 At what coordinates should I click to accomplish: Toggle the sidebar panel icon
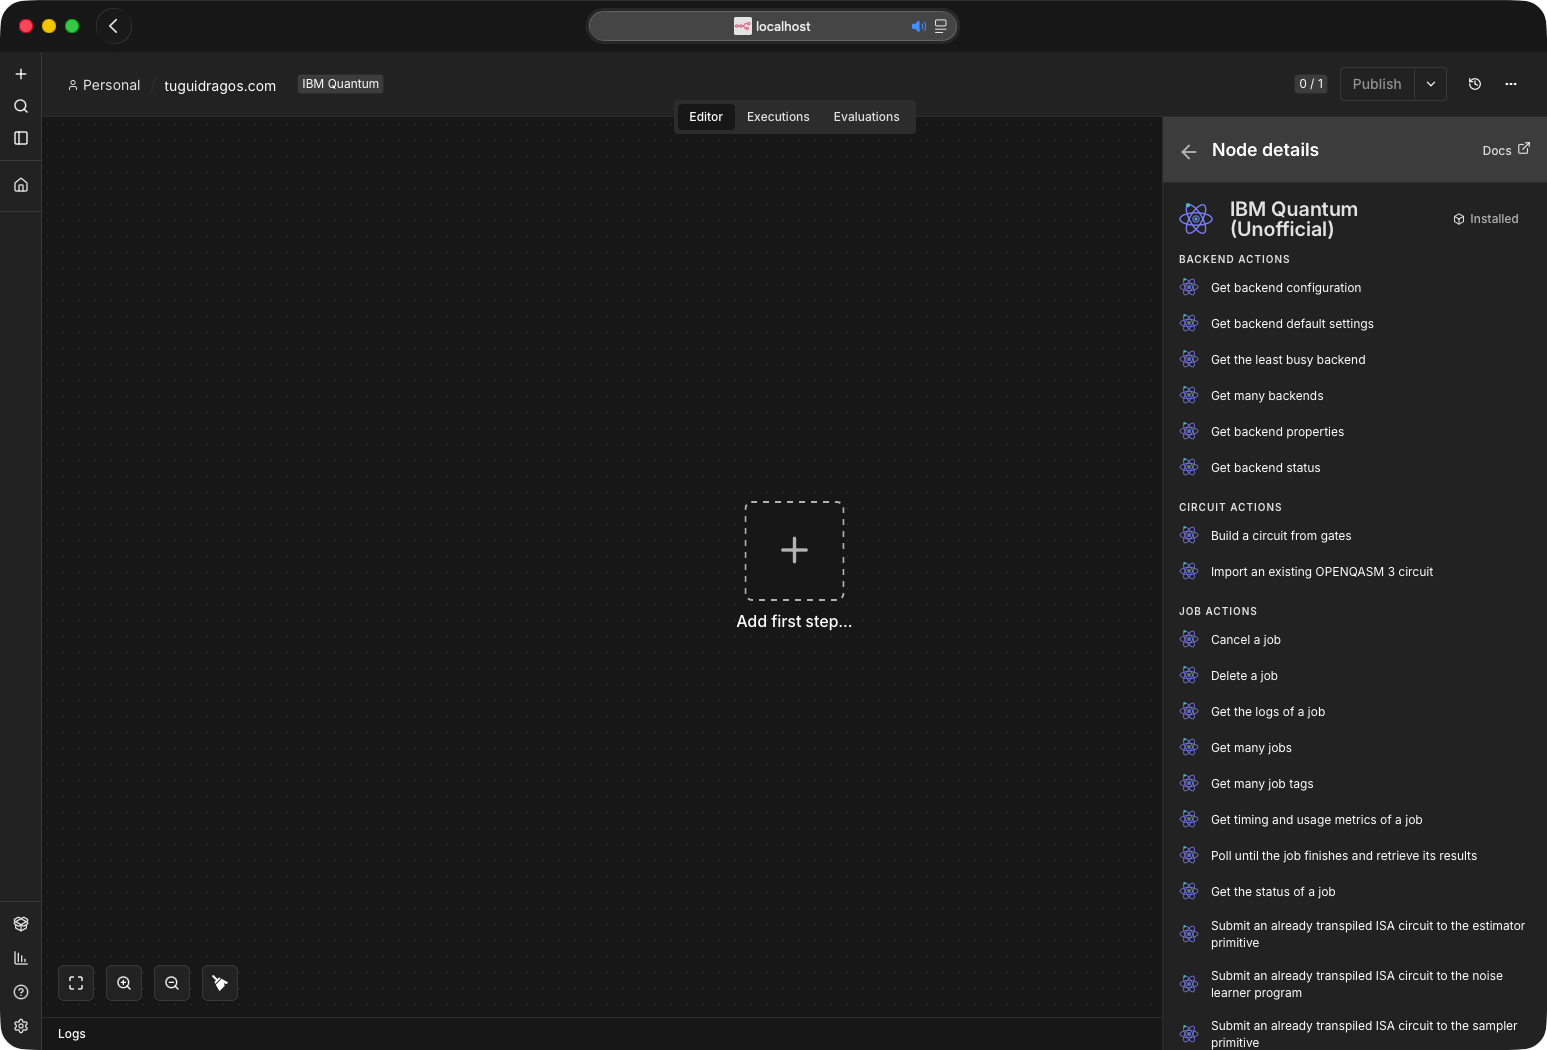[21, 138]
